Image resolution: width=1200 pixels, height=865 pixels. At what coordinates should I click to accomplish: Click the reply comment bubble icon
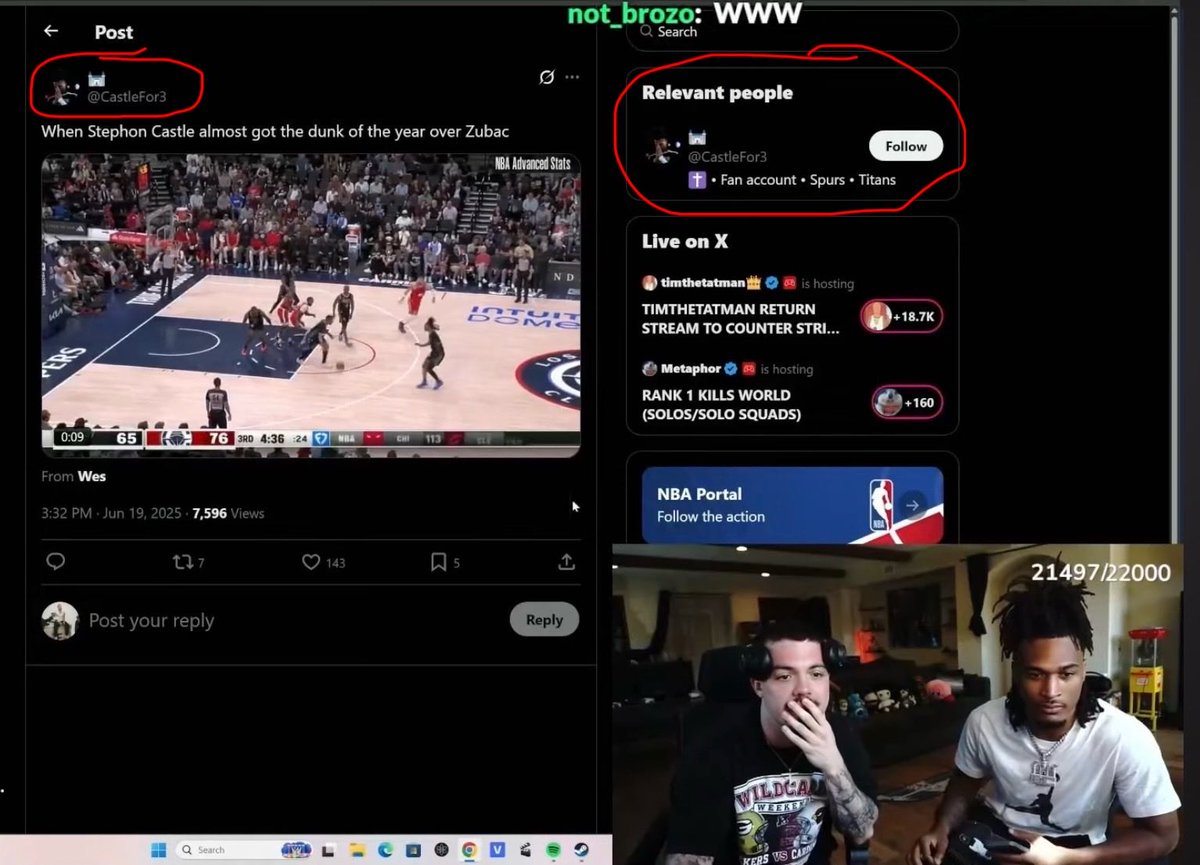coord(56,562)
